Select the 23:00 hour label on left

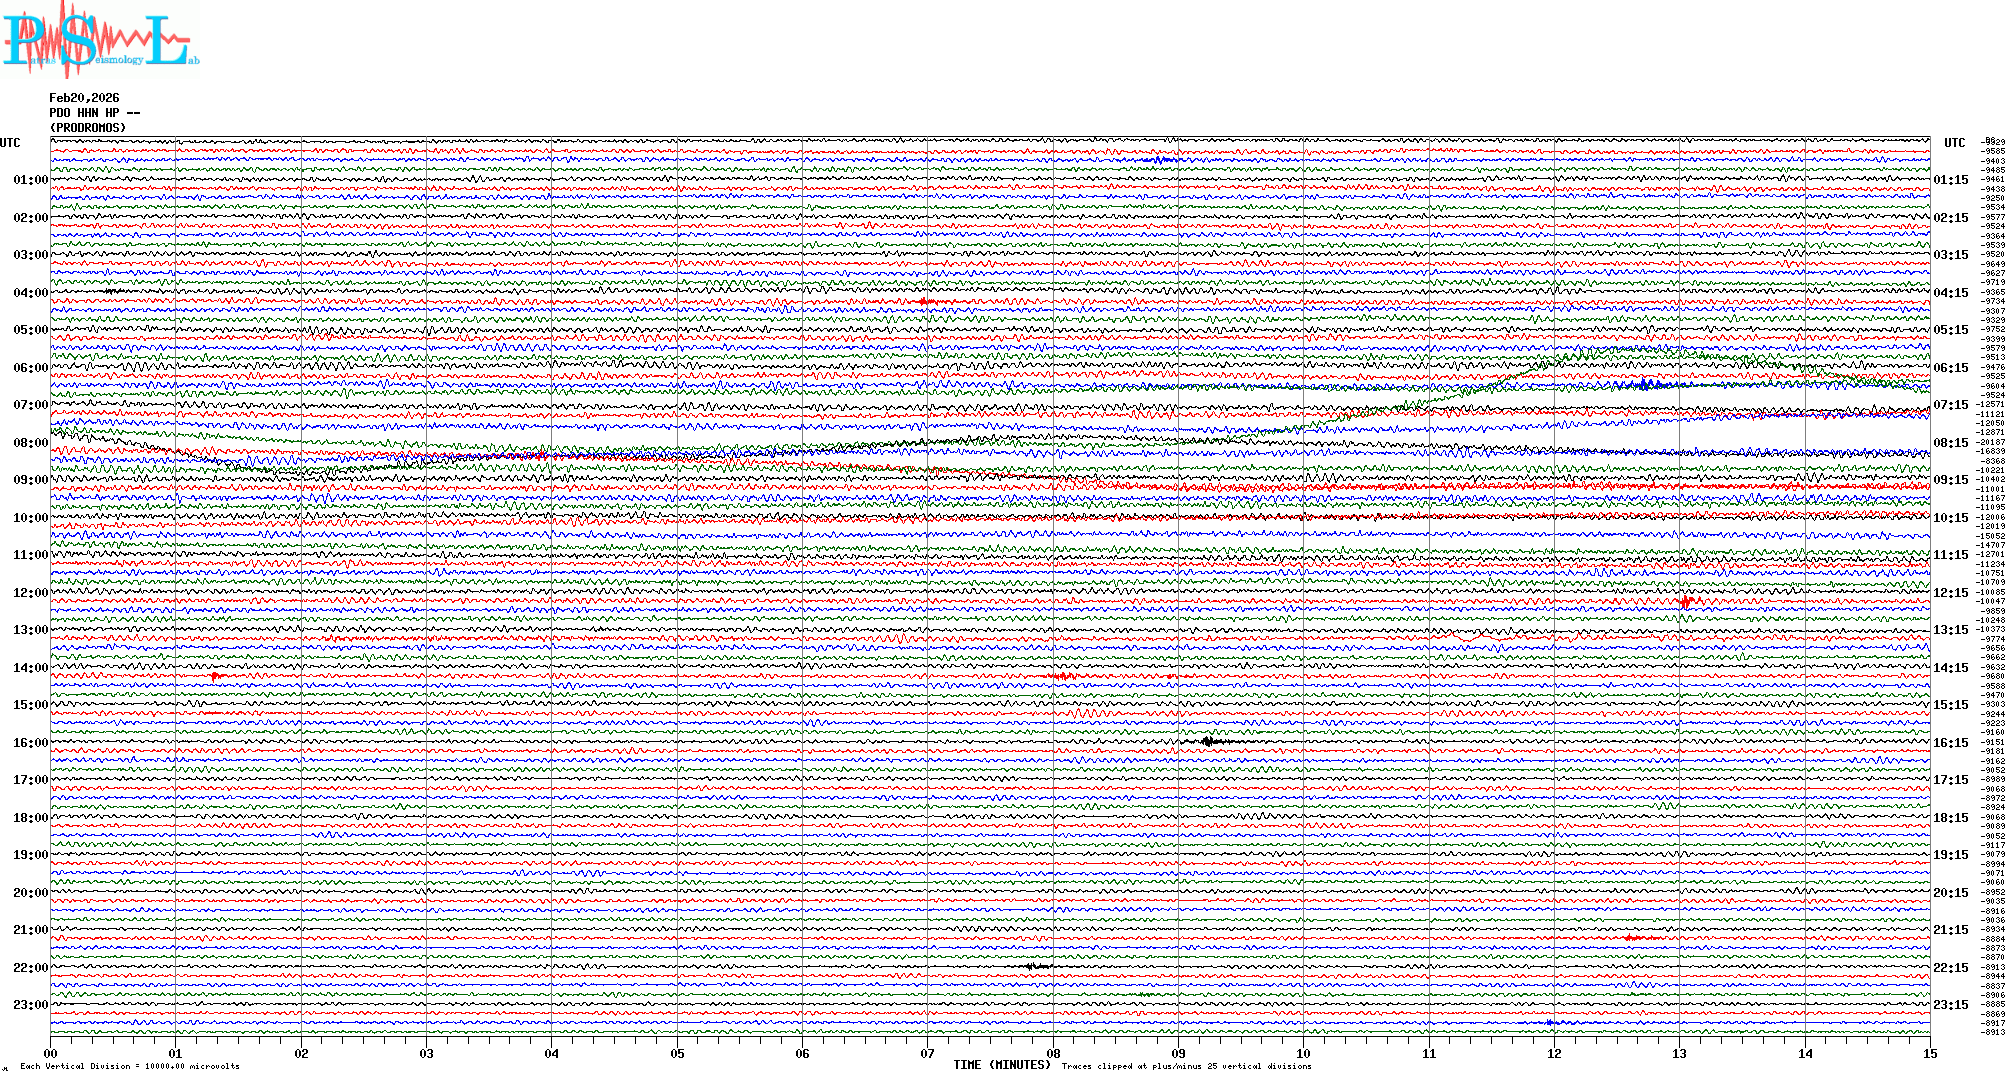(30, 1005)
